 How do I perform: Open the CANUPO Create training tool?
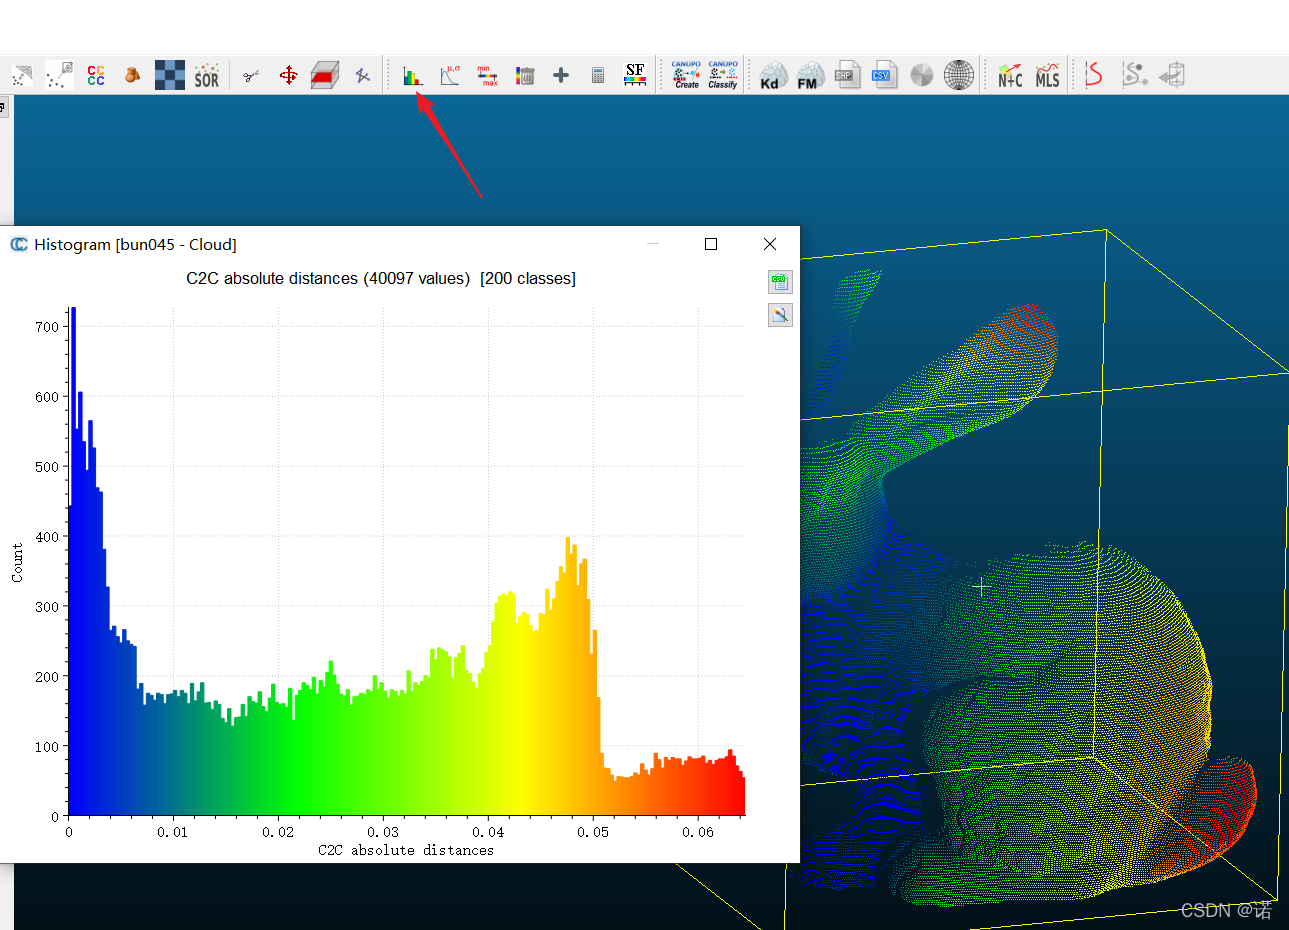[x=686, y=74]
